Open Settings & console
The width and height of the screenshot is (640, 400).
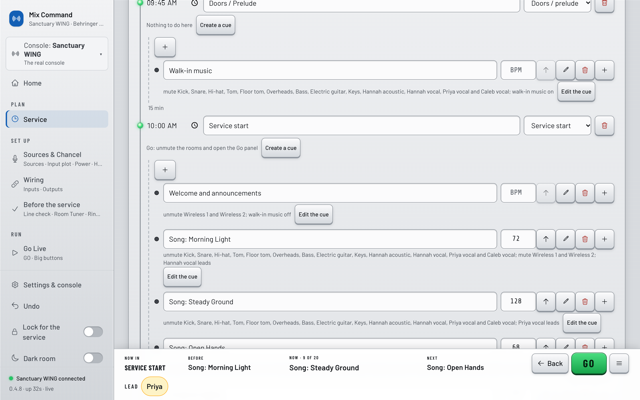pos(57,285)
